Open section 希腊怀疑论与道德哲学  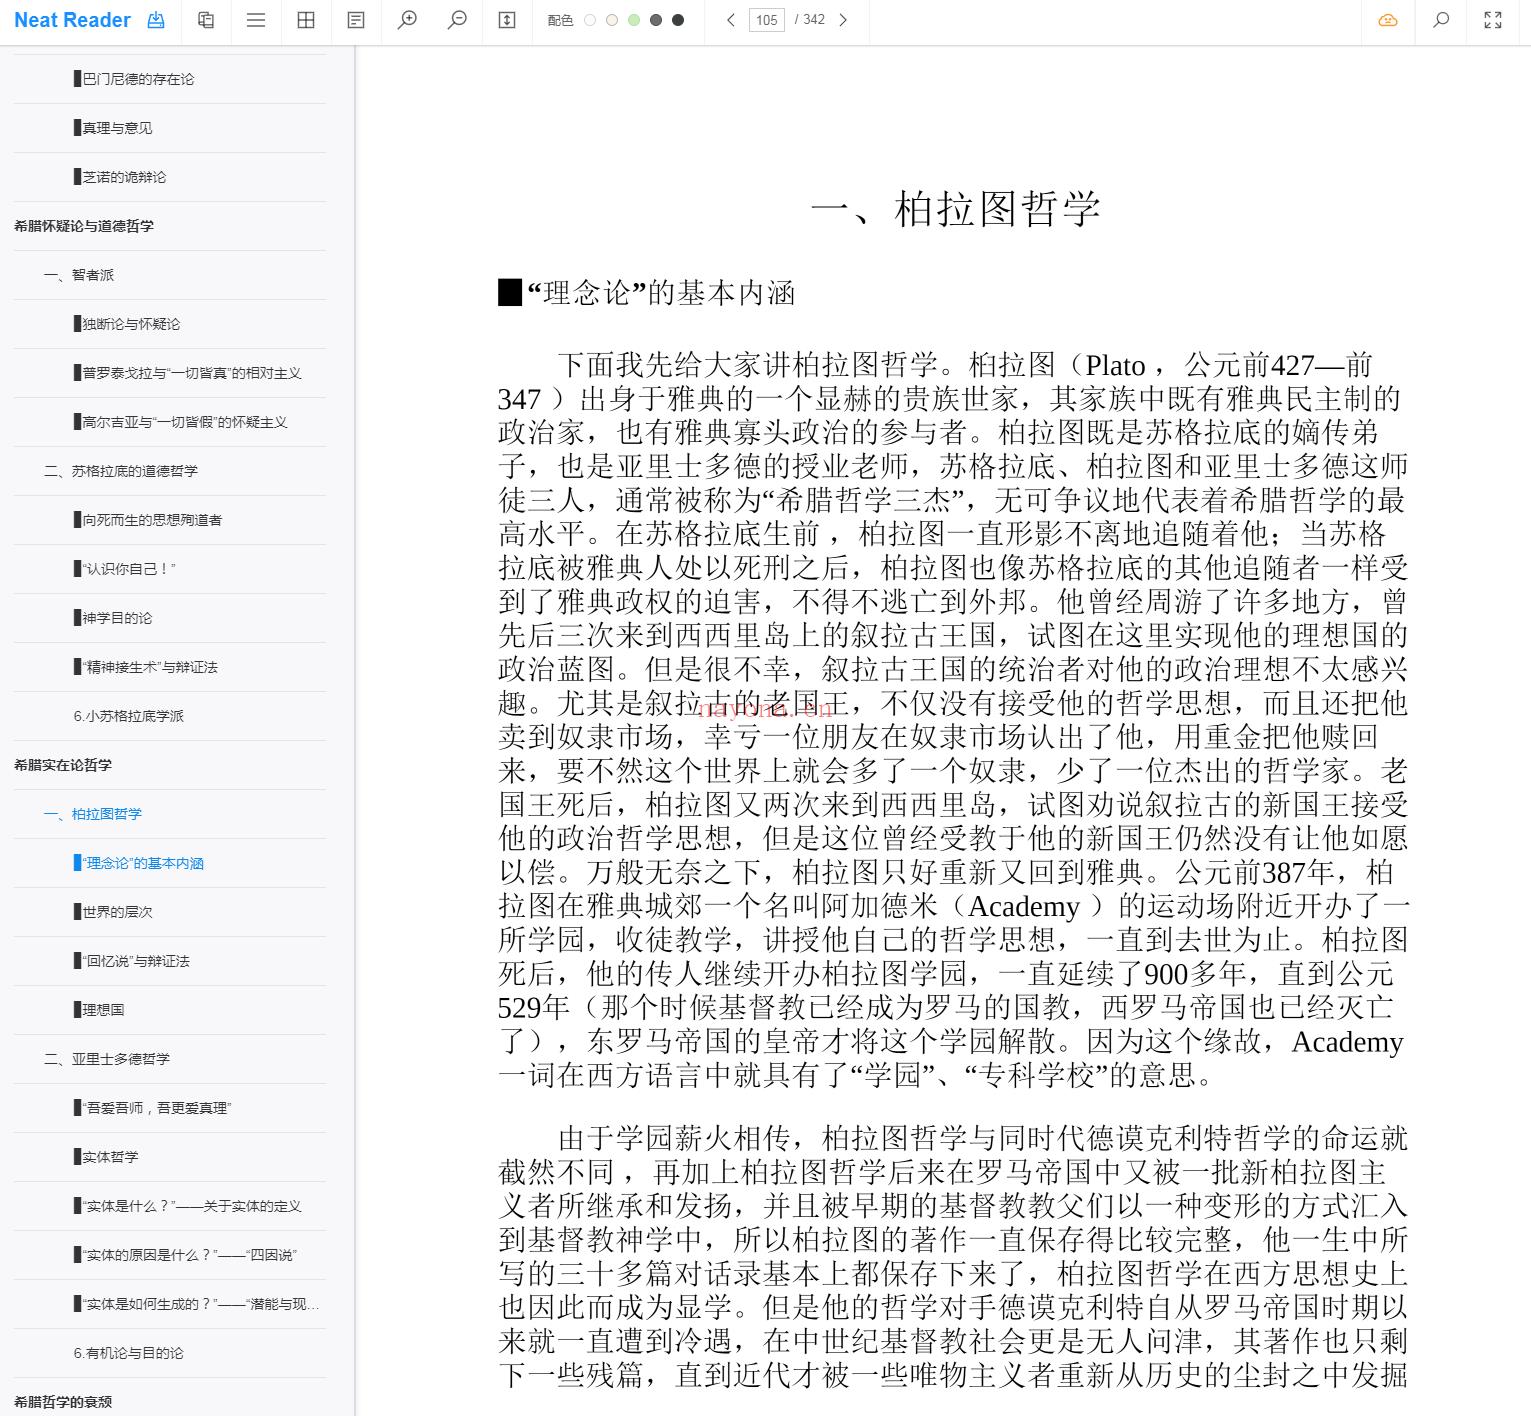pyautogui.click(x=84, y=226)
